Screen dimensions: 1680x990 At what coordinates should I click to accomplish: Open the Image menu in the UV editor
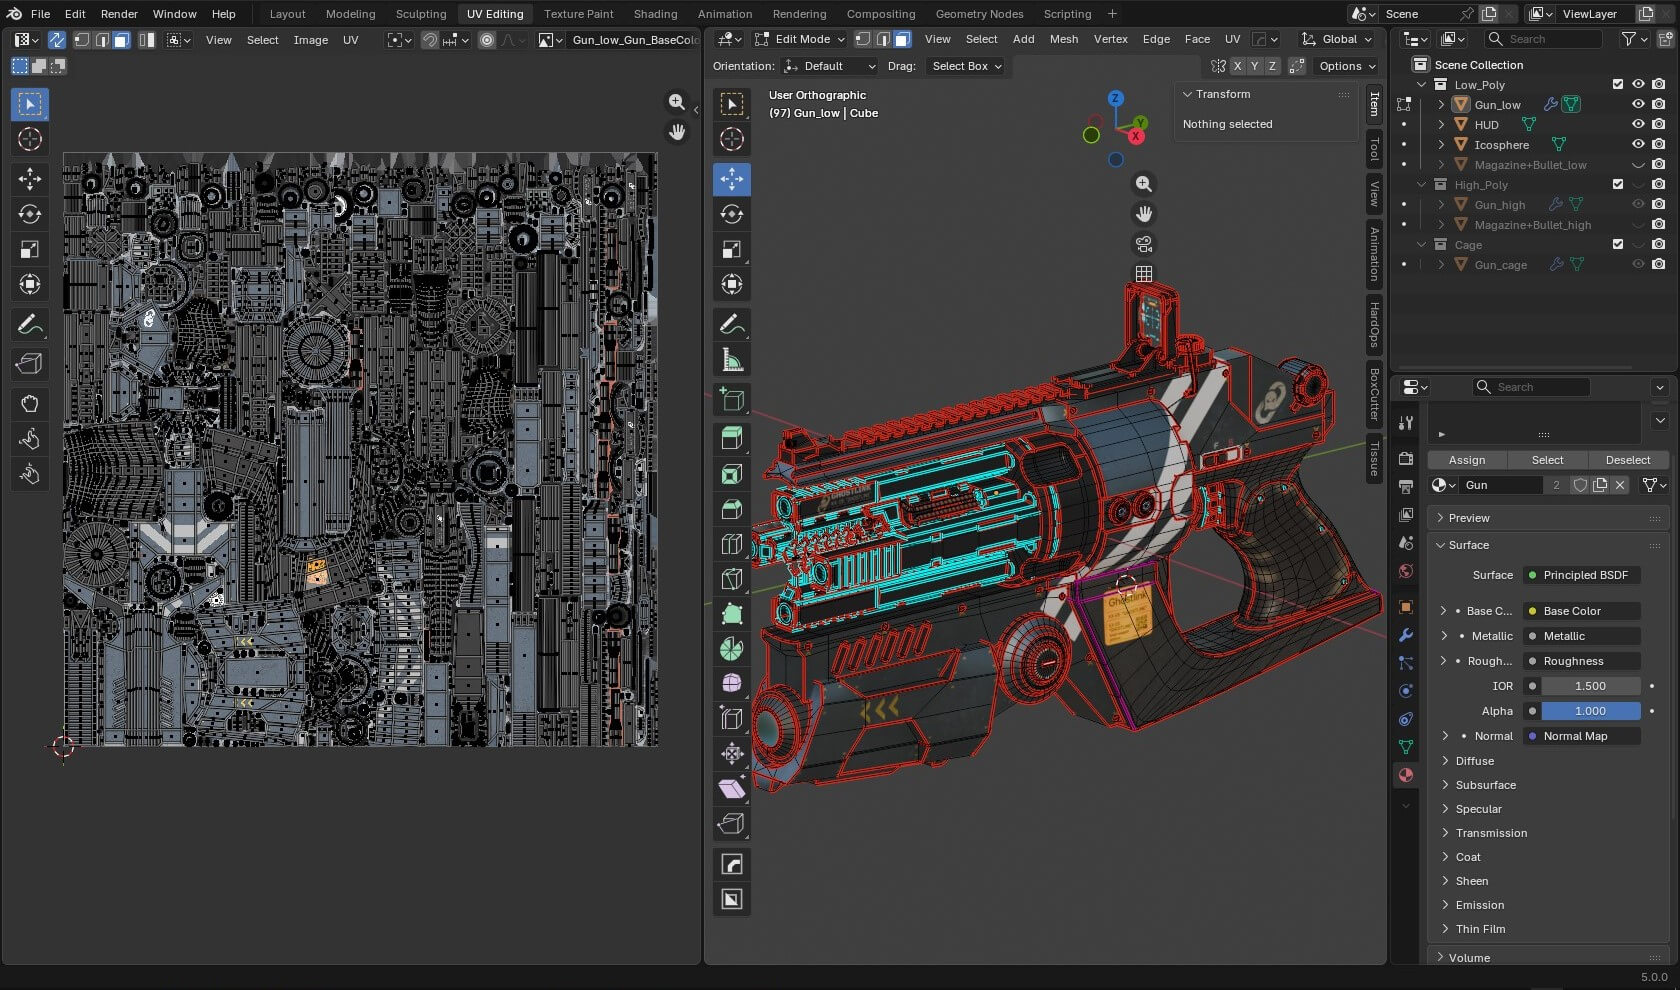pyautogui.click(x=310, y=40)
